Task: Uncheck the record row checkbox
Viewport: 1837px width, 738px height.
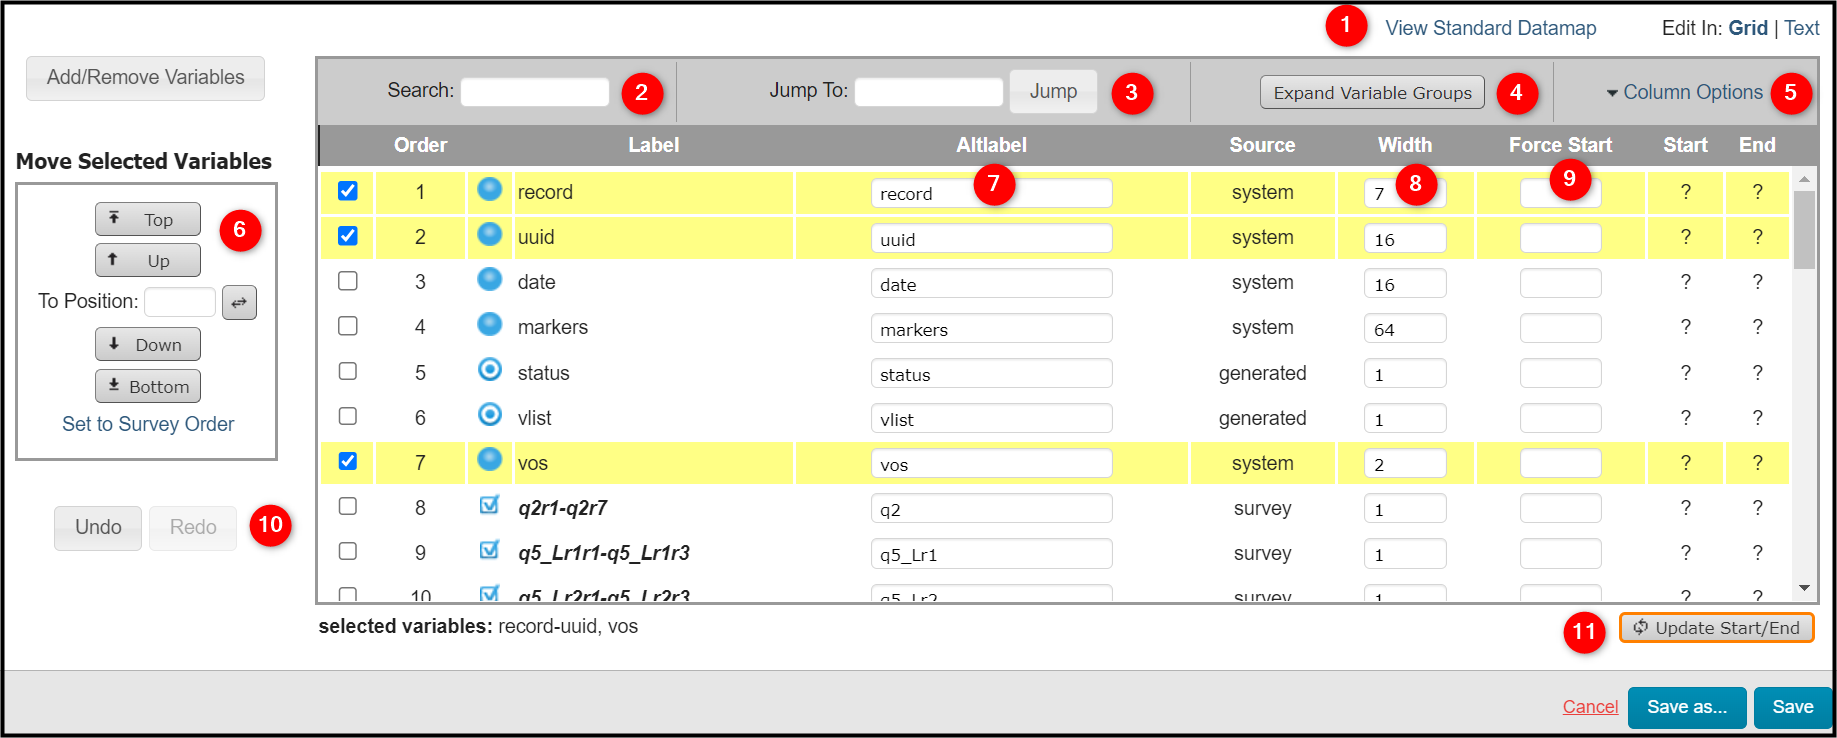Action: point(347,191)
